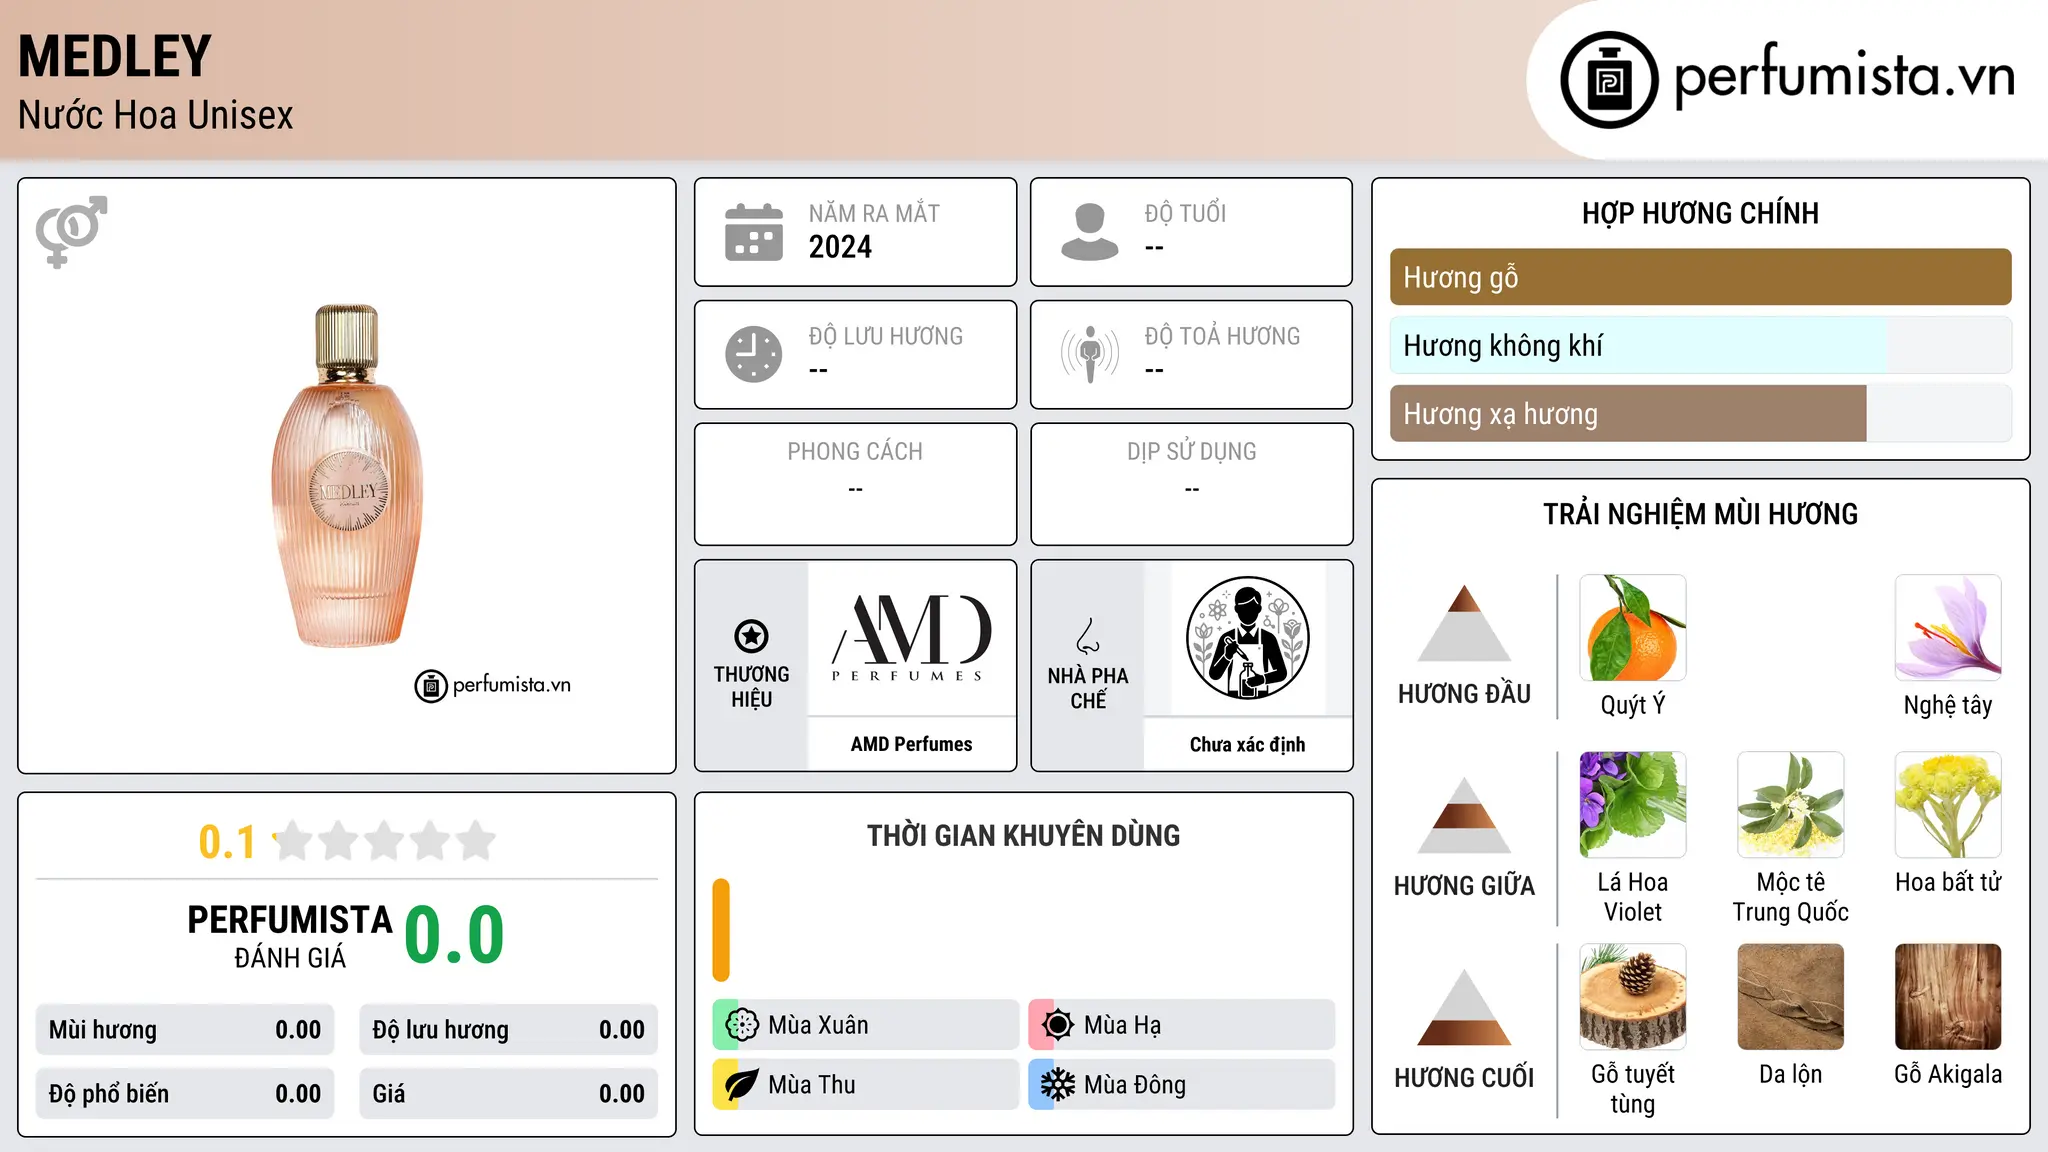Click the Hương giữa pyramid icon
This screenshot has width=2048, height=1152.
tap(1464, 815)
